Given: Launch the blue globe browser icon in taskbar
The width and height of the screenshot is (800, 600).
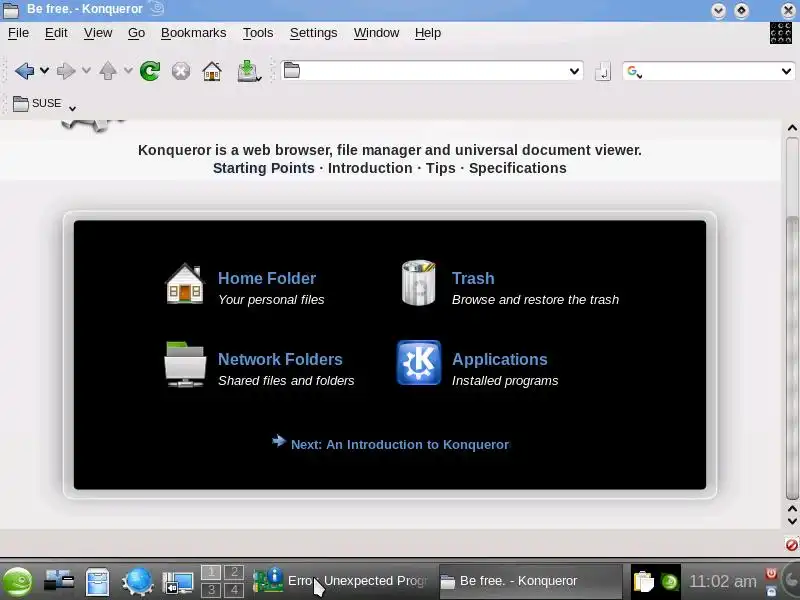Looking at the screenshot, I should 137,582.
